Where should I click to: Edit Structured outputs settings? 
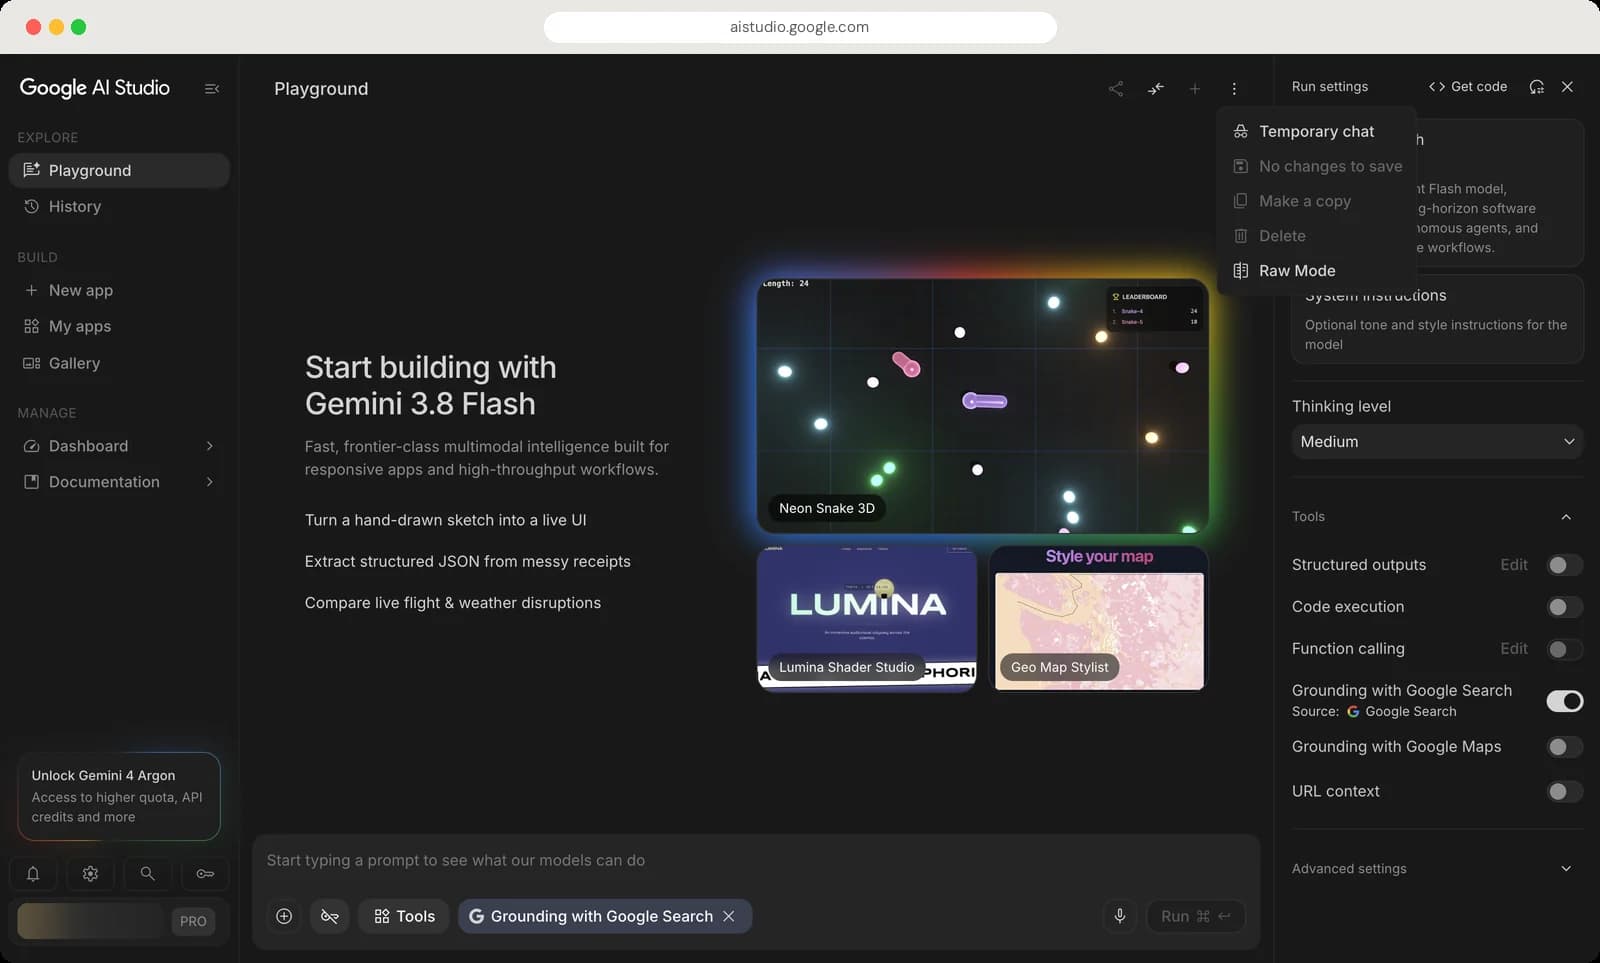[x=1514, y=565]
